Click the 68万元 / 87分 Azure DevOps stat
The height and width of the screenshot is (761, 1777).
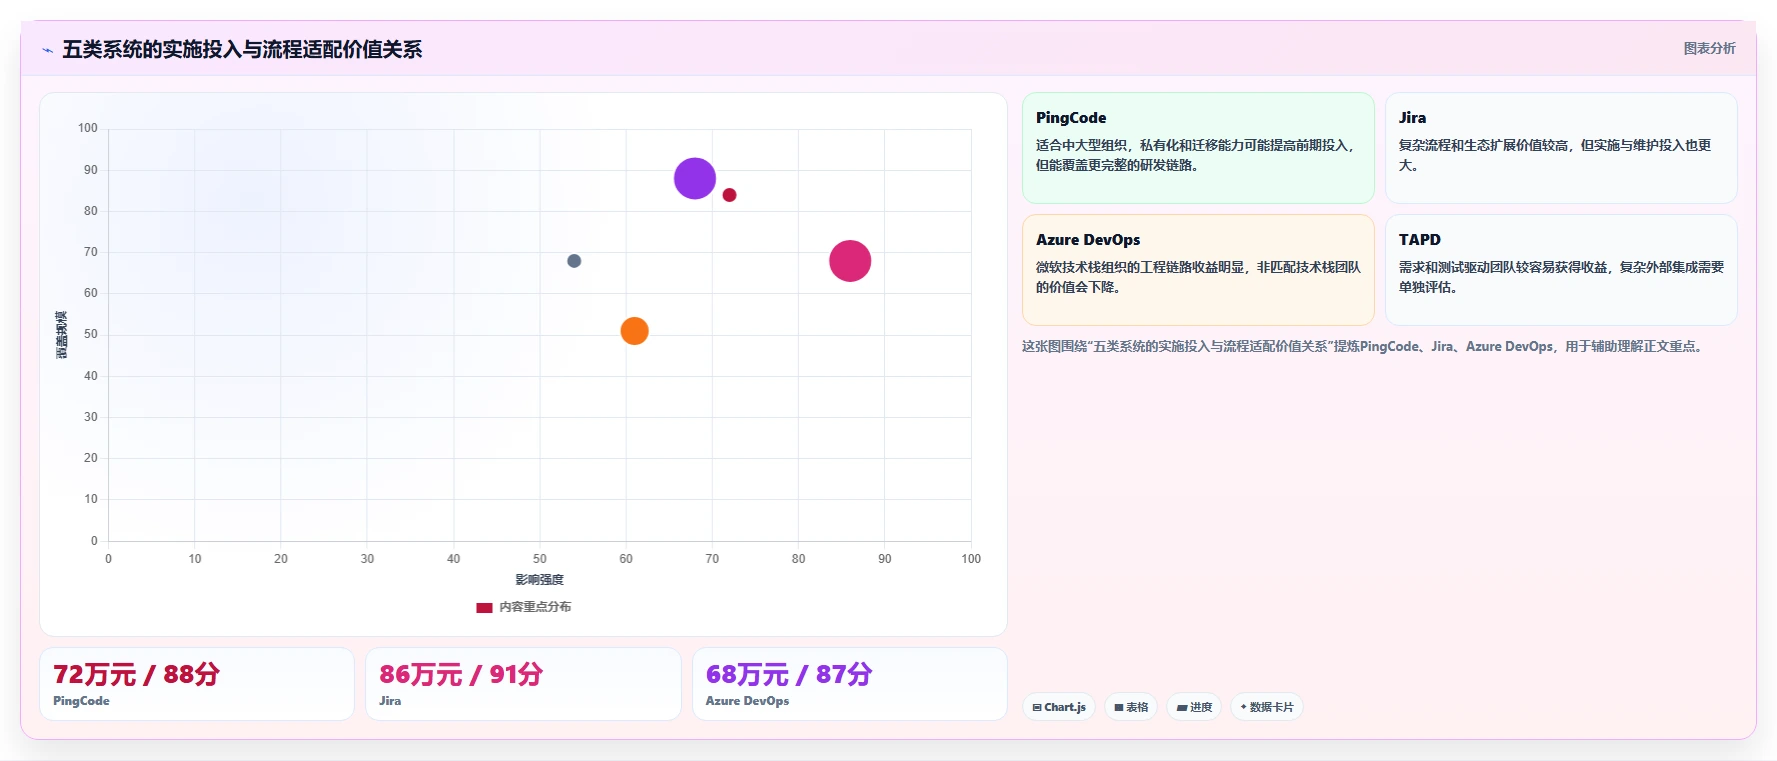(850, 684)
